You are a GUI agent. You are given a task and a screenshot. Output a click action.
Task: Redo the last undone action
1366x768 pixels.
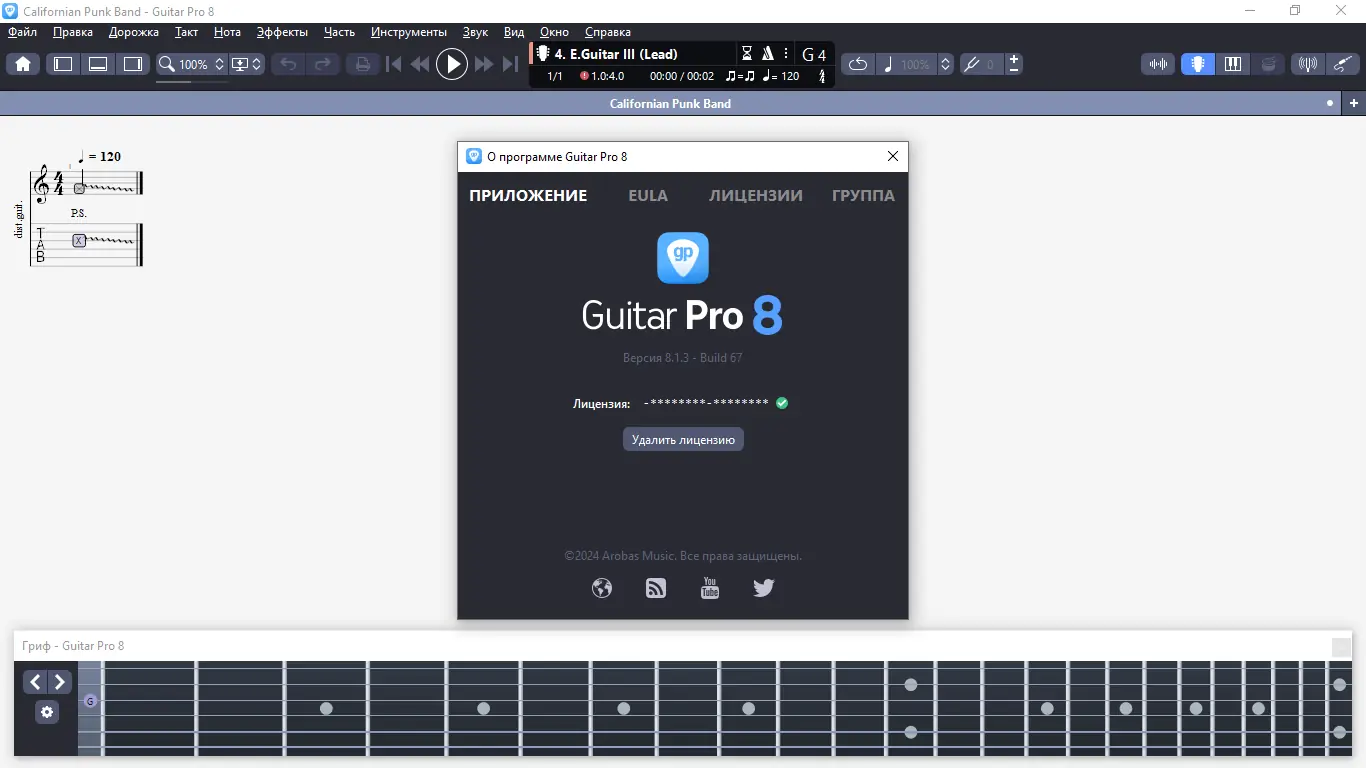323,64
